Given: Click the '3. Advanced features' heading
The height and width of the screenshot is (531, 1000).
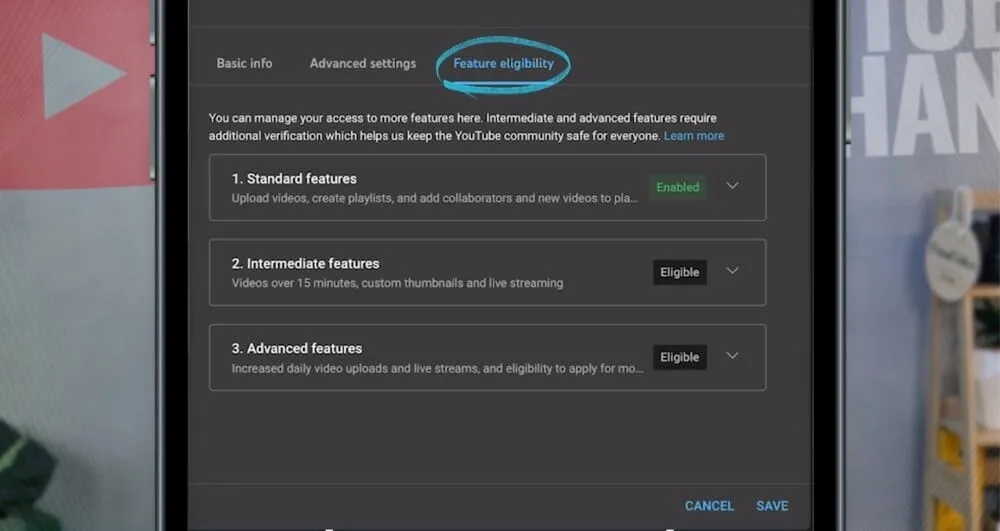Looking at the screenshot, I should (x=296, y=349).
